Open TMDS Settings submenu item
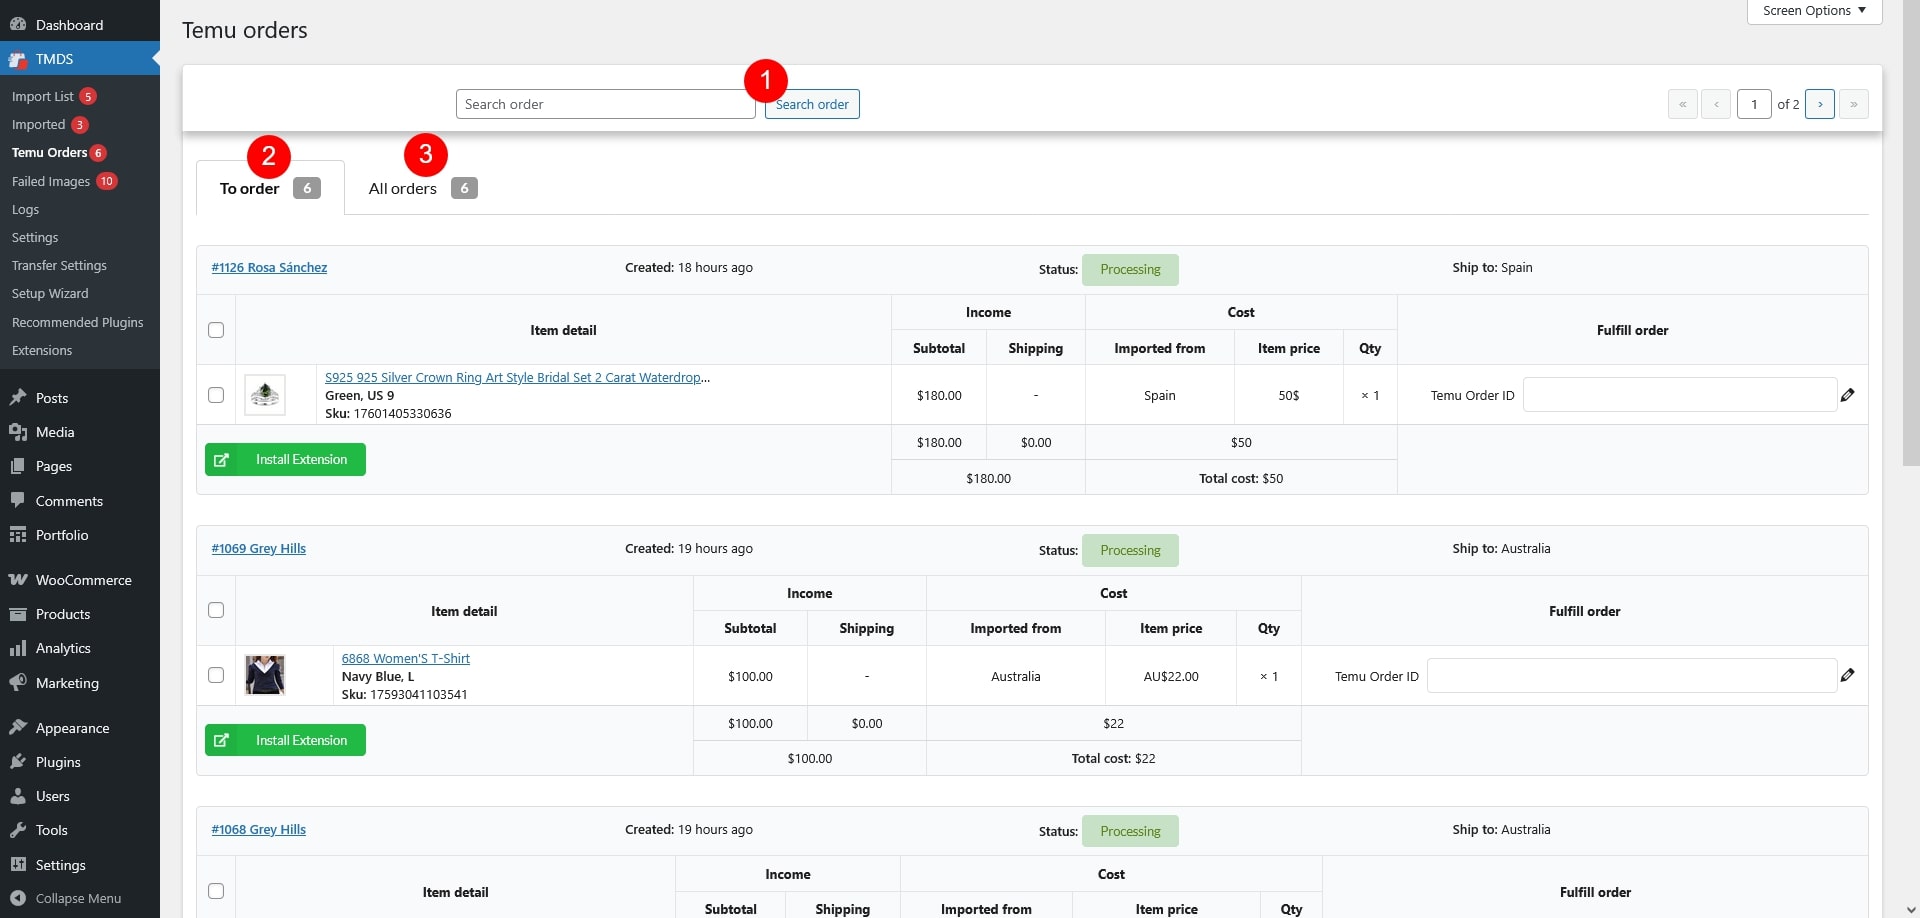Image resolution: width=1920 pixels, height=918 pixels. [35, 237]
